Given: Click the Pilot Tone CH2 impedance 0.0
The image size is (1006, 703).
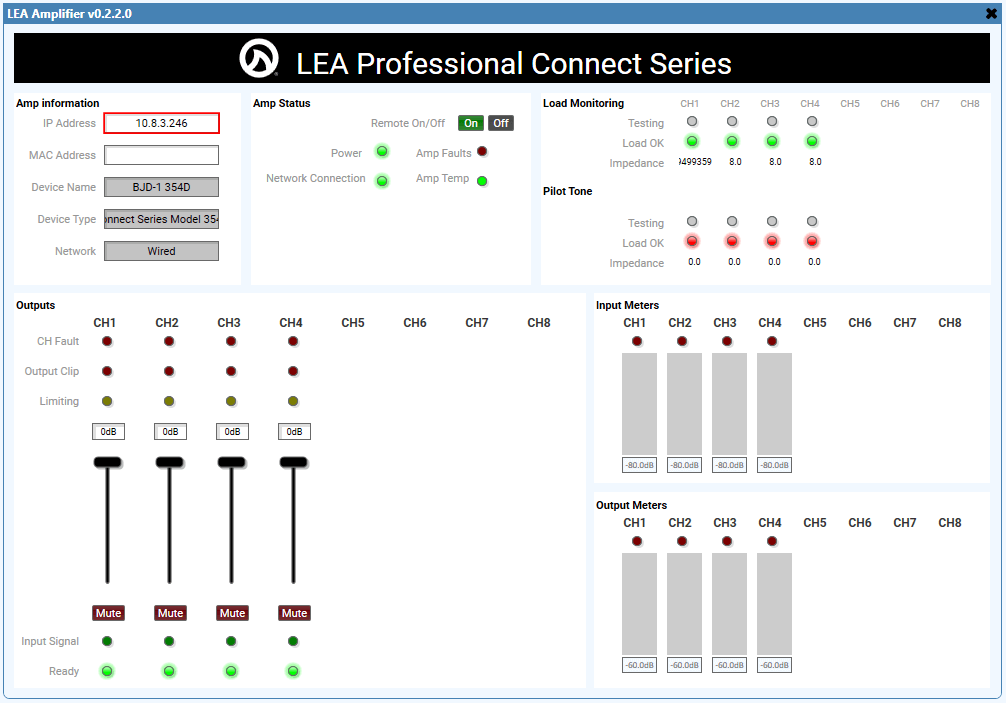Looking at the screenshot, I should coord(735,262).
